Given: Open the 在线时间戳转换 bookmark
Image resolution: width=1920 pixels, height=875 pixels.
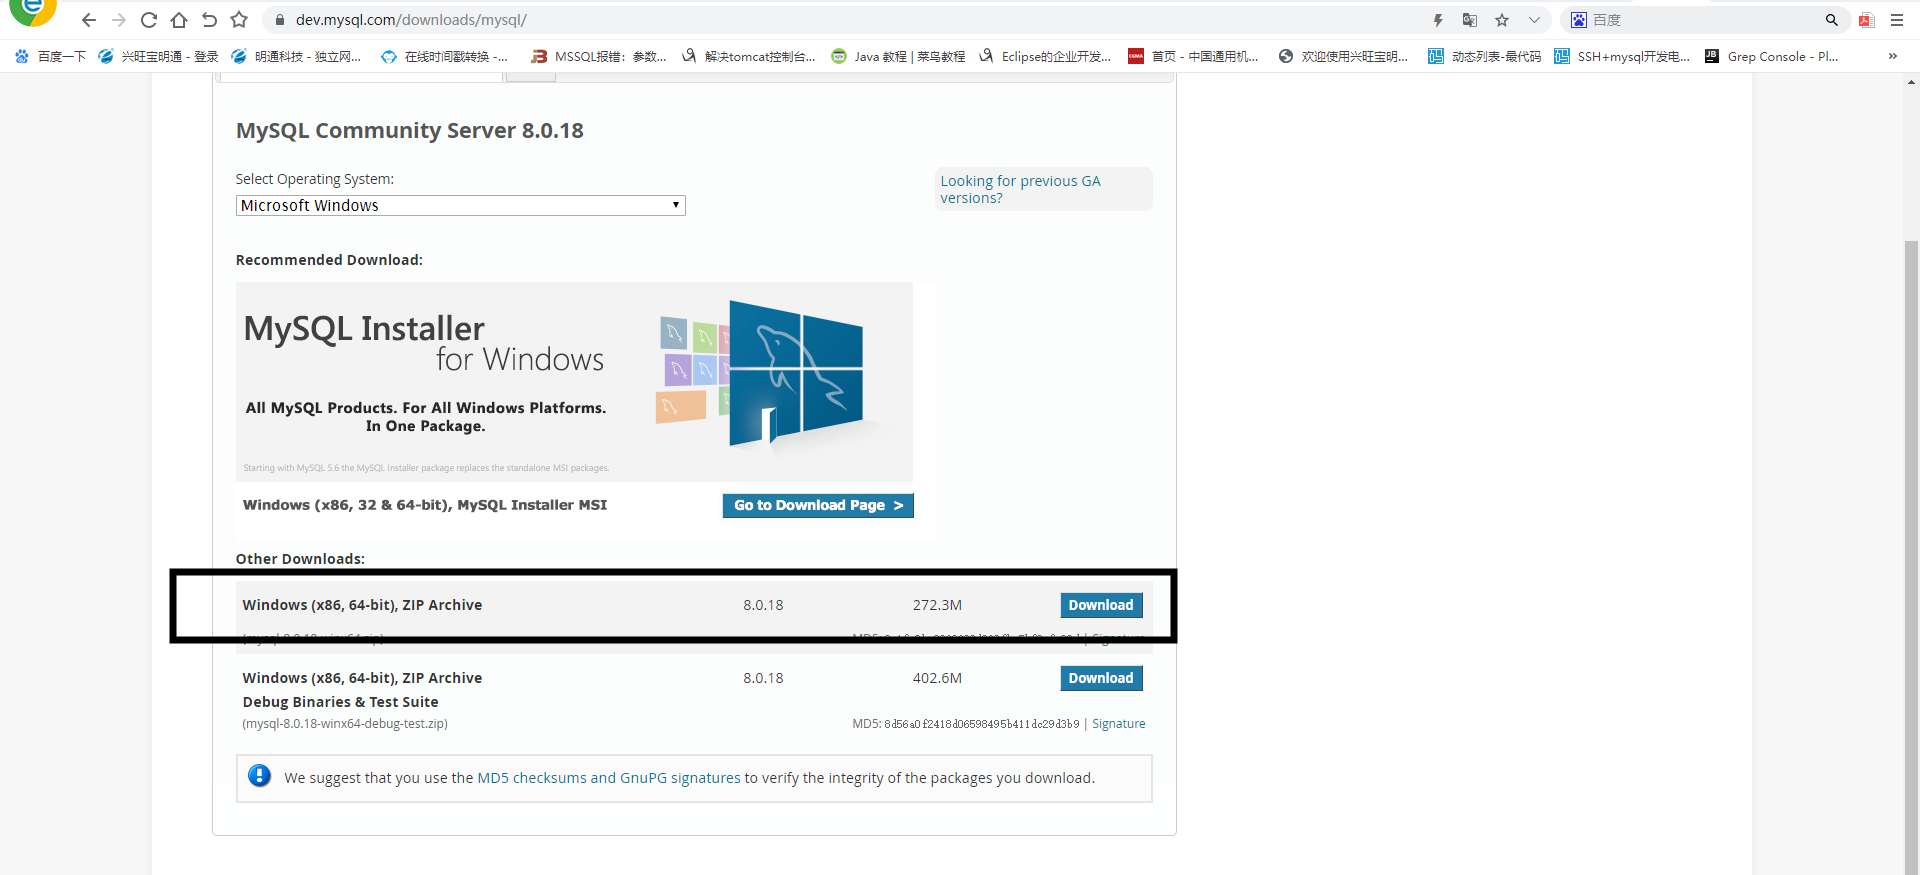Looking at the screenshot, I should point(445,56).
